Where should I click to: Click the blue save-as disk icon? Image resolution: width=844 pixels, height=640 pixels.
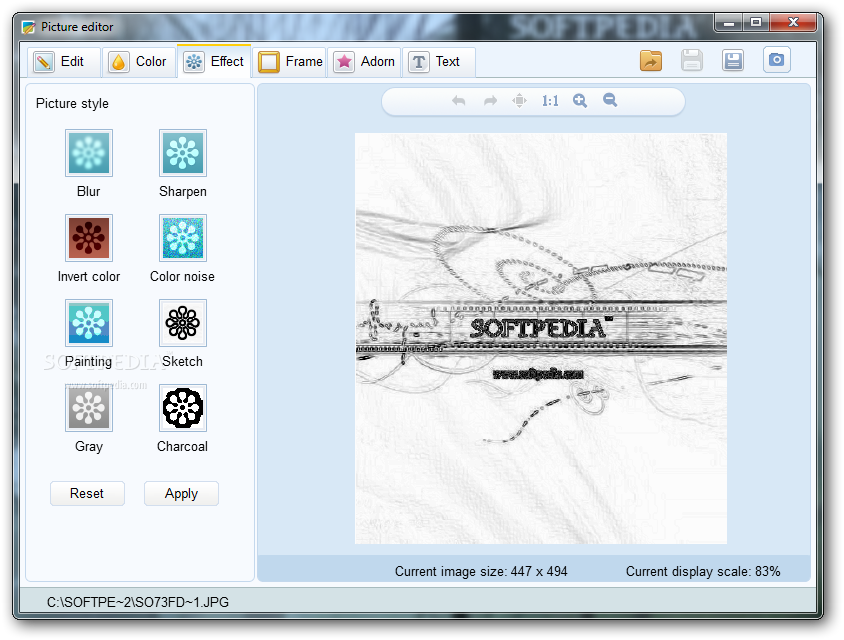click(733, 60)
